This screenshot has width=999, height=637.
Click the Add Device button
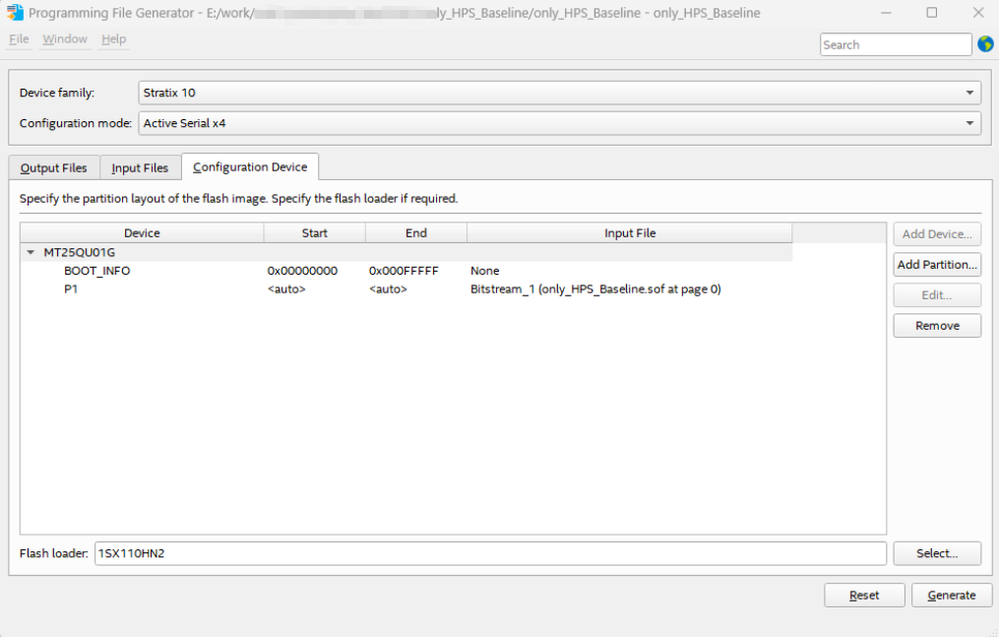[937, 234]
